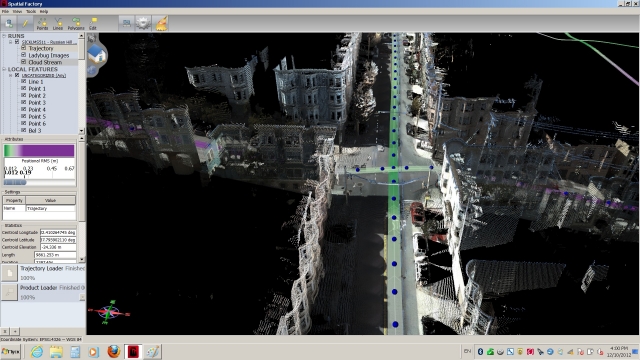The height and width of the screenshot is (360, 640).
Task: Open the File menu
Action: pyautogui.click(x=5, y=11)
